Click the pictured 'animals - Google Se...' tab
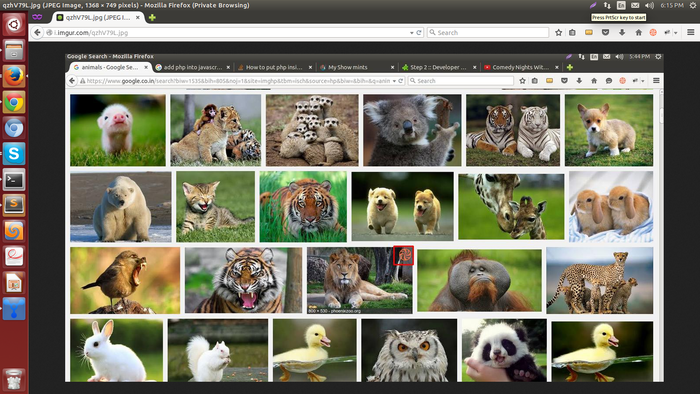700x394 pixels. coord(110,67)
